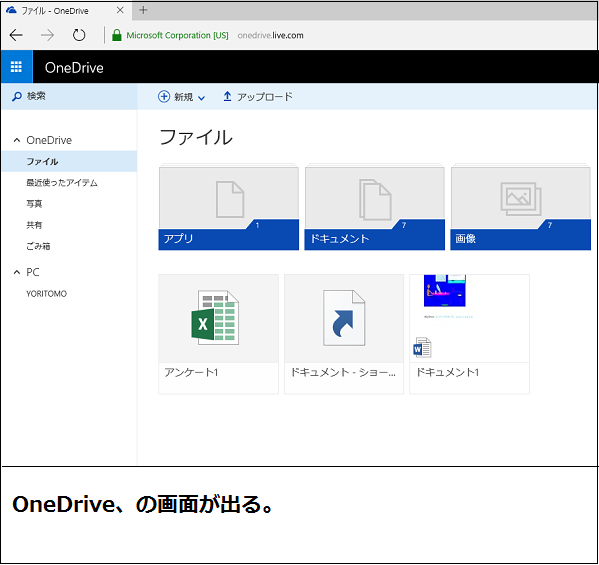Click the search magnifier icon
599x565 pixels.
coord(16,96)
